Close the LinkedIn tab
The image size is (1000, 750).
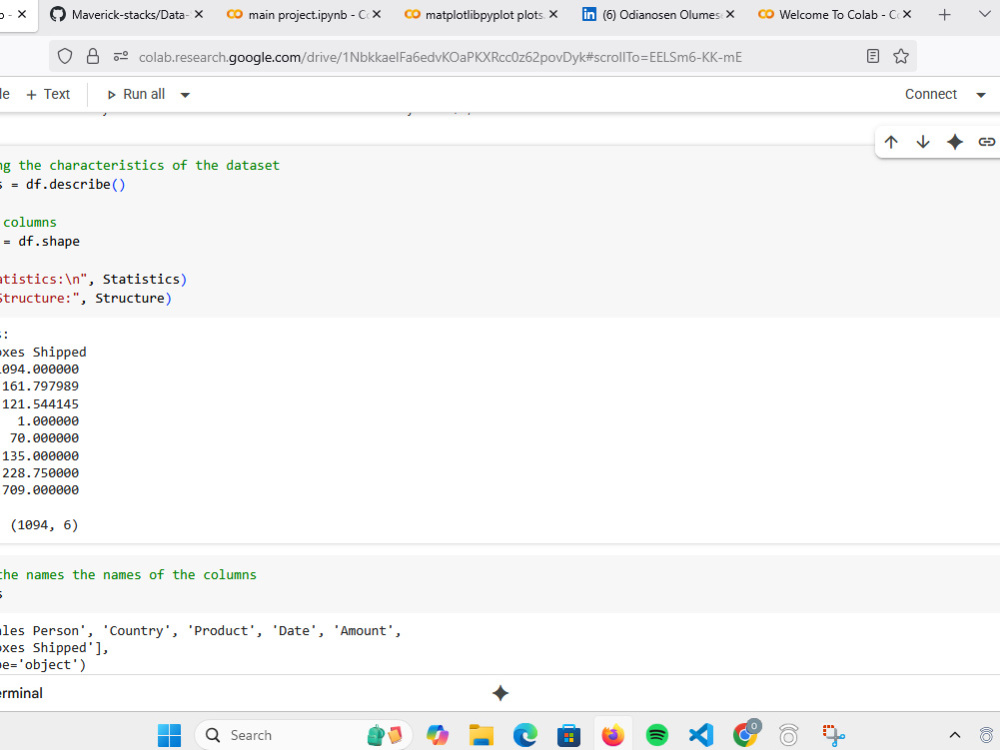pos(730,14)
